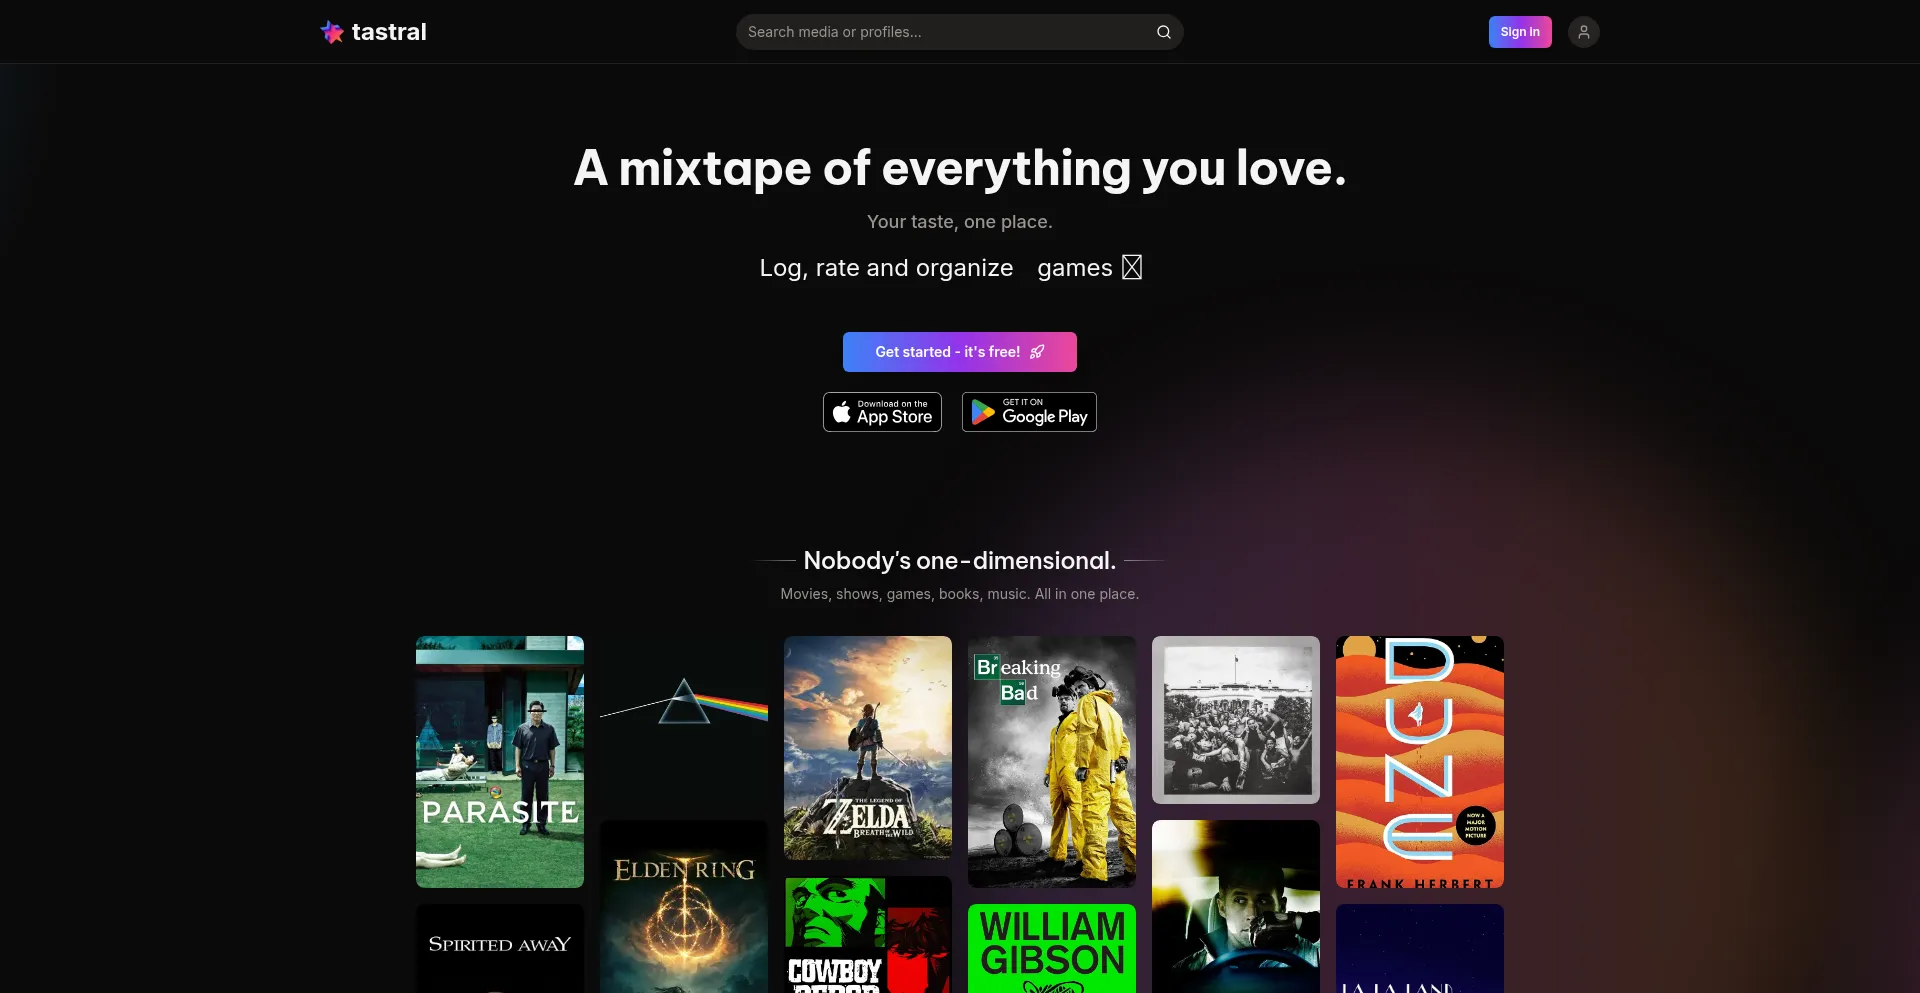Open the poster of a man driving a car
Screen dimensions: 1920x993
pos(1236,907)
